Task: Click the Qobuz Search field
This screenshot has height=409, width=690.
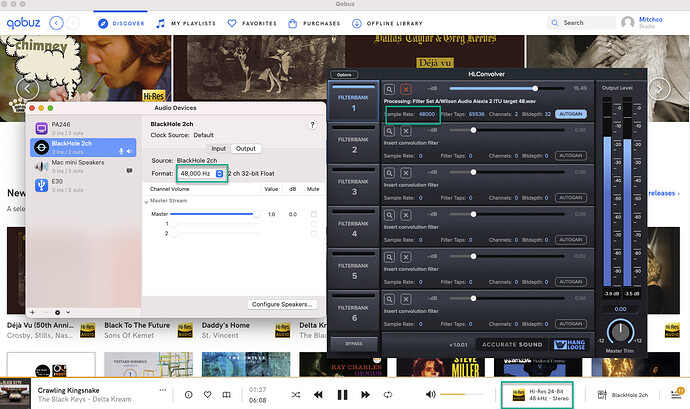Action: (x=582, y=22)
